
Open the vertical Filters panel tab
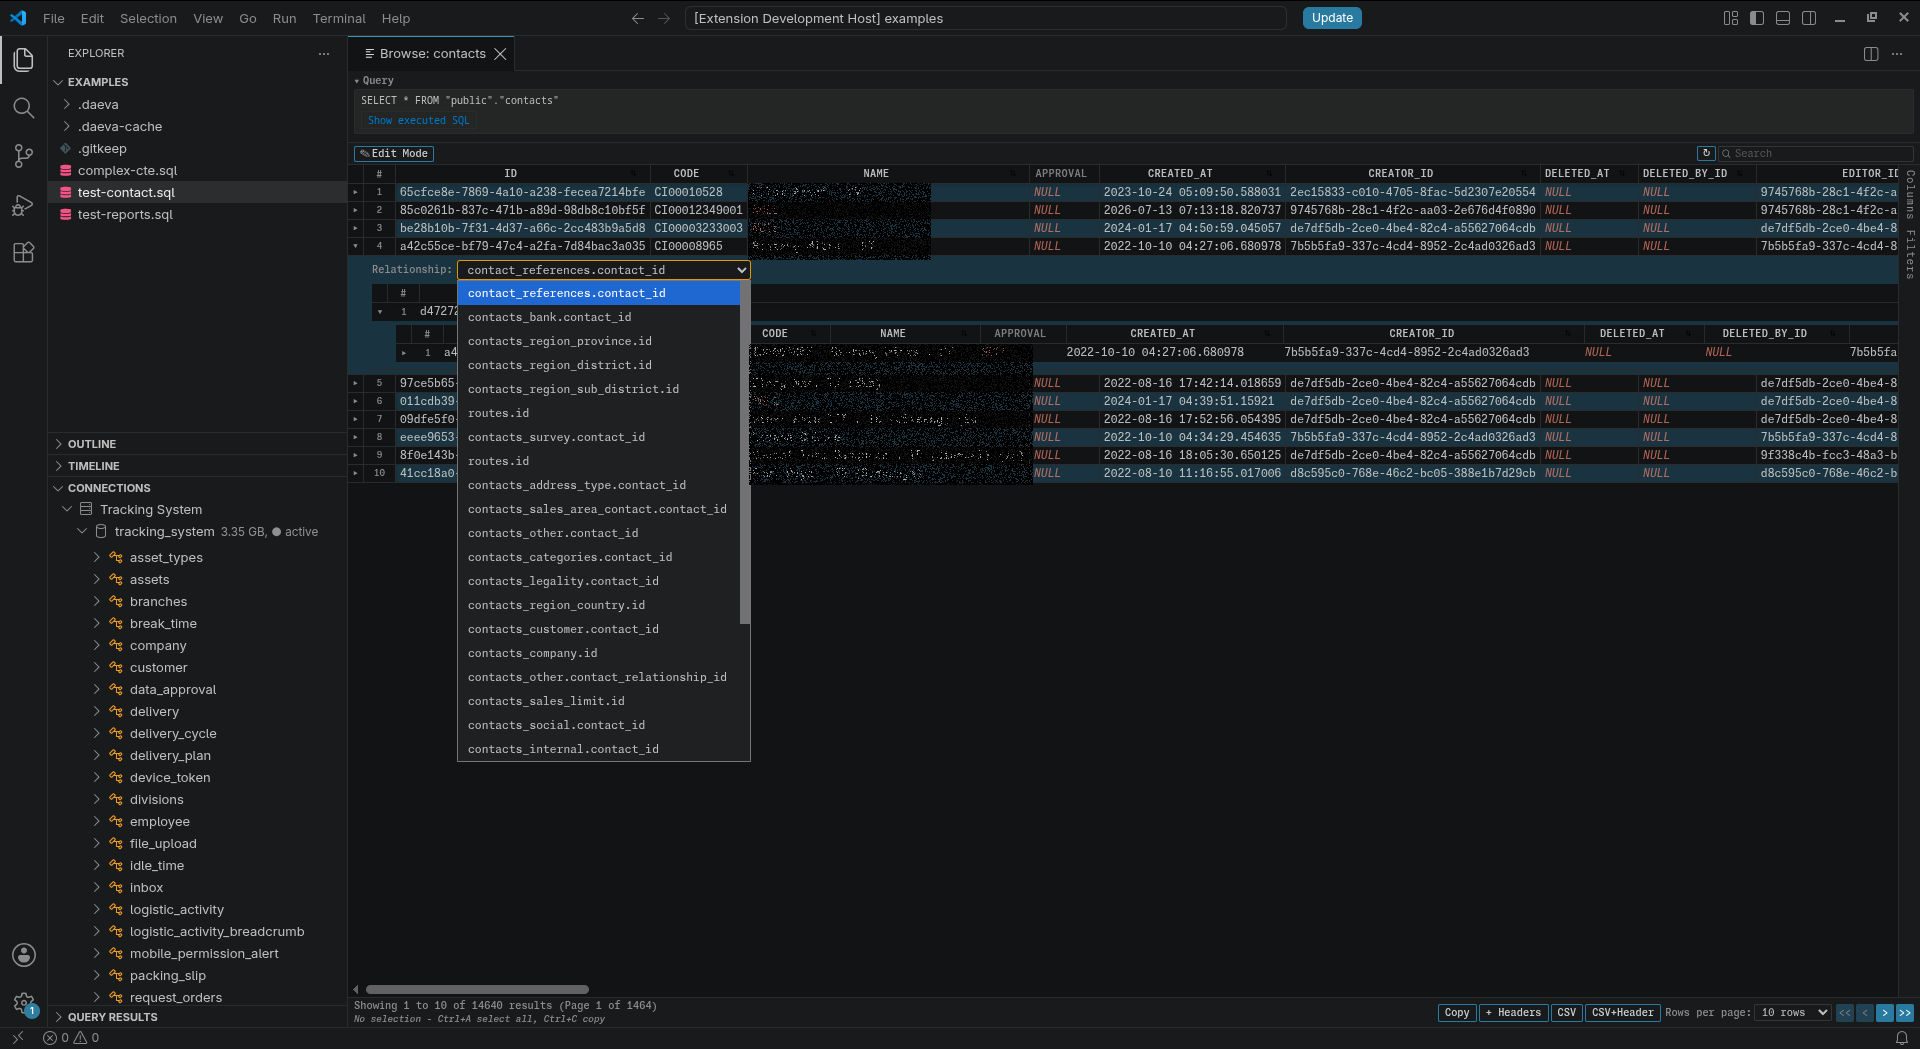1909,254
